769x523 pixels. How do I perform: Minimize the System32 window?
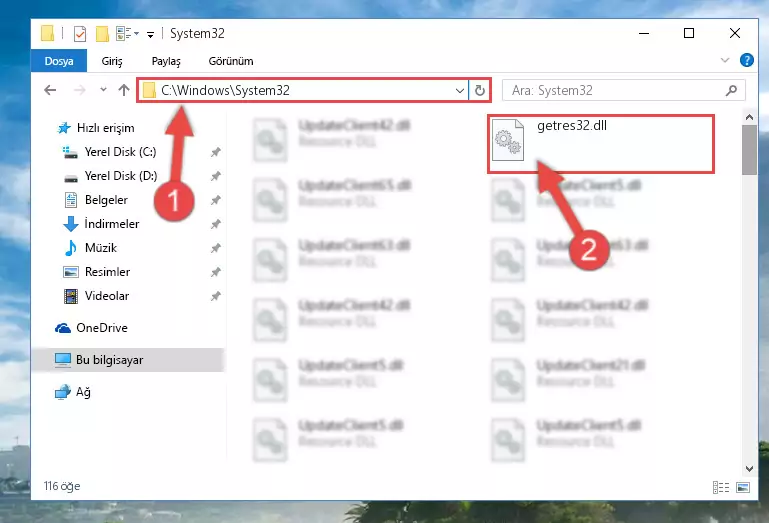pyautogui.click(x=644, y=33)
